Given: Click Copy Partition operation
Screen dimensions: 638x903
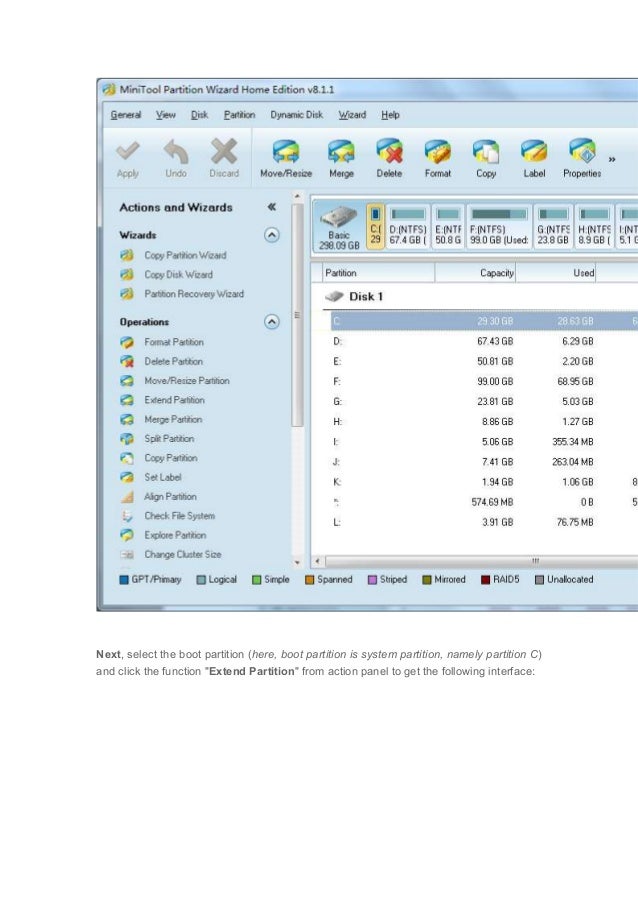Looking at the screenshot, I should (x=158, y=458).
